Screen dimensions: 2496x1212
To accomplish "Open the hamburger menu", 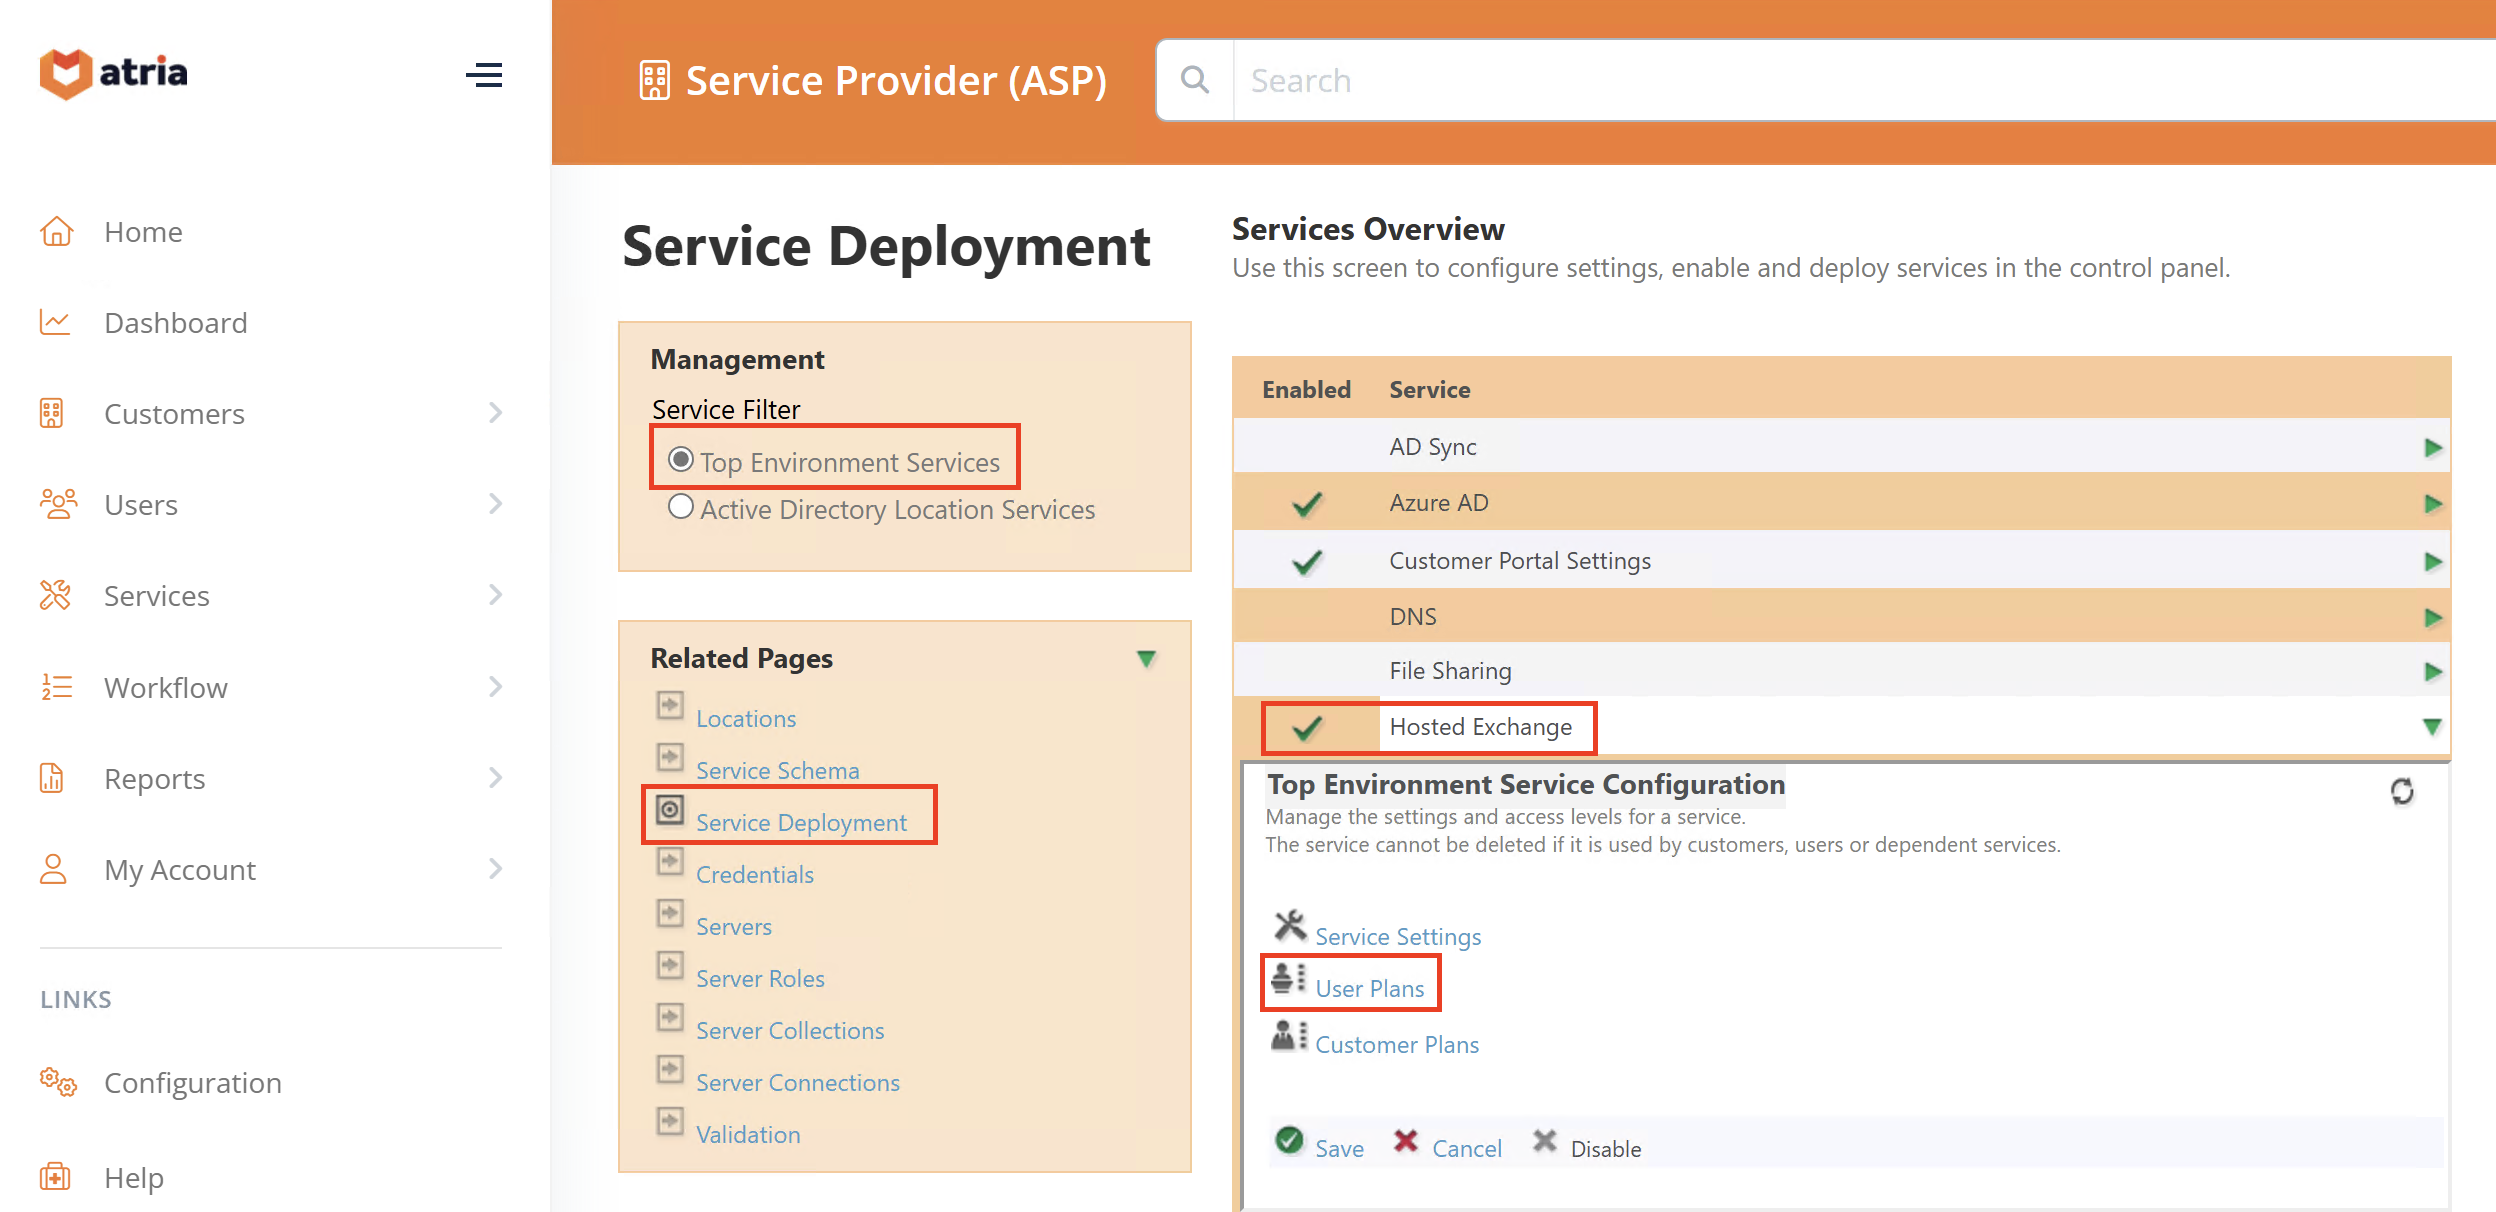I will click(x=486, y=75).
